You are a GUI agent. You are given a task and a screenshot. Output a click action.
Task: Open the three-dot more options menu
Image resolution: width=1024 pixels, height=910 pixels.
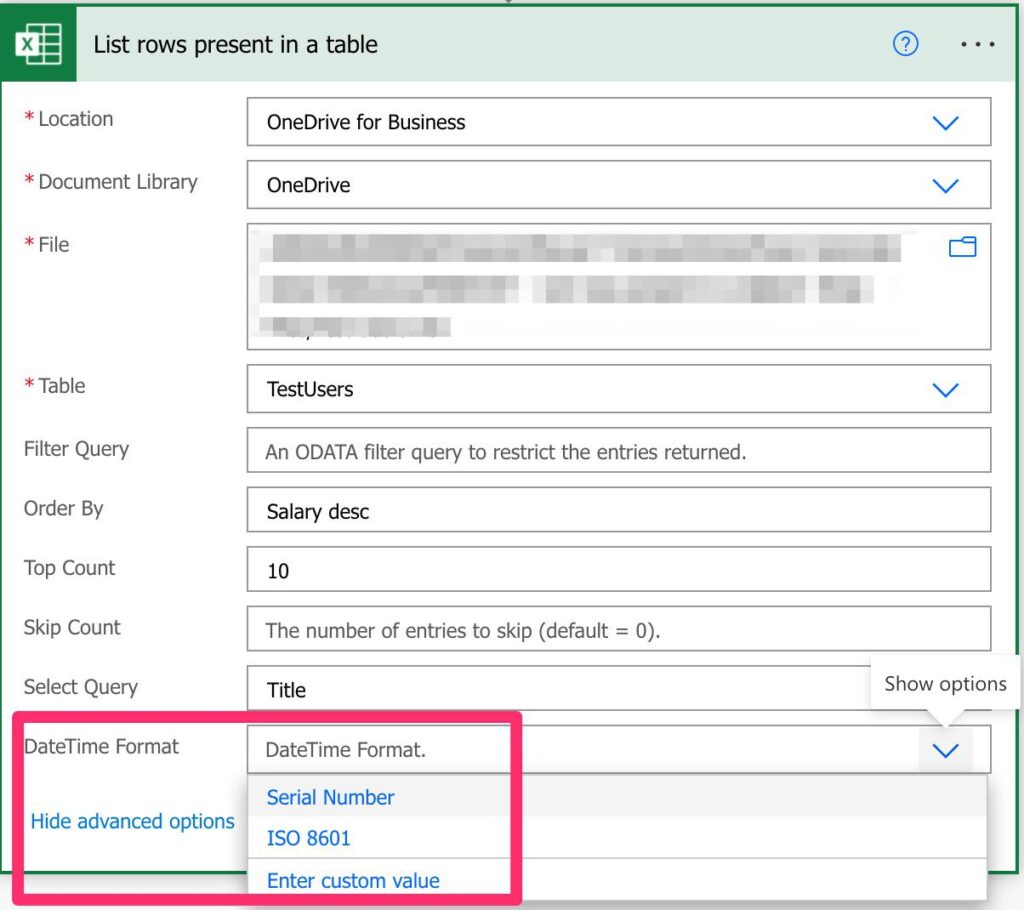977,44
